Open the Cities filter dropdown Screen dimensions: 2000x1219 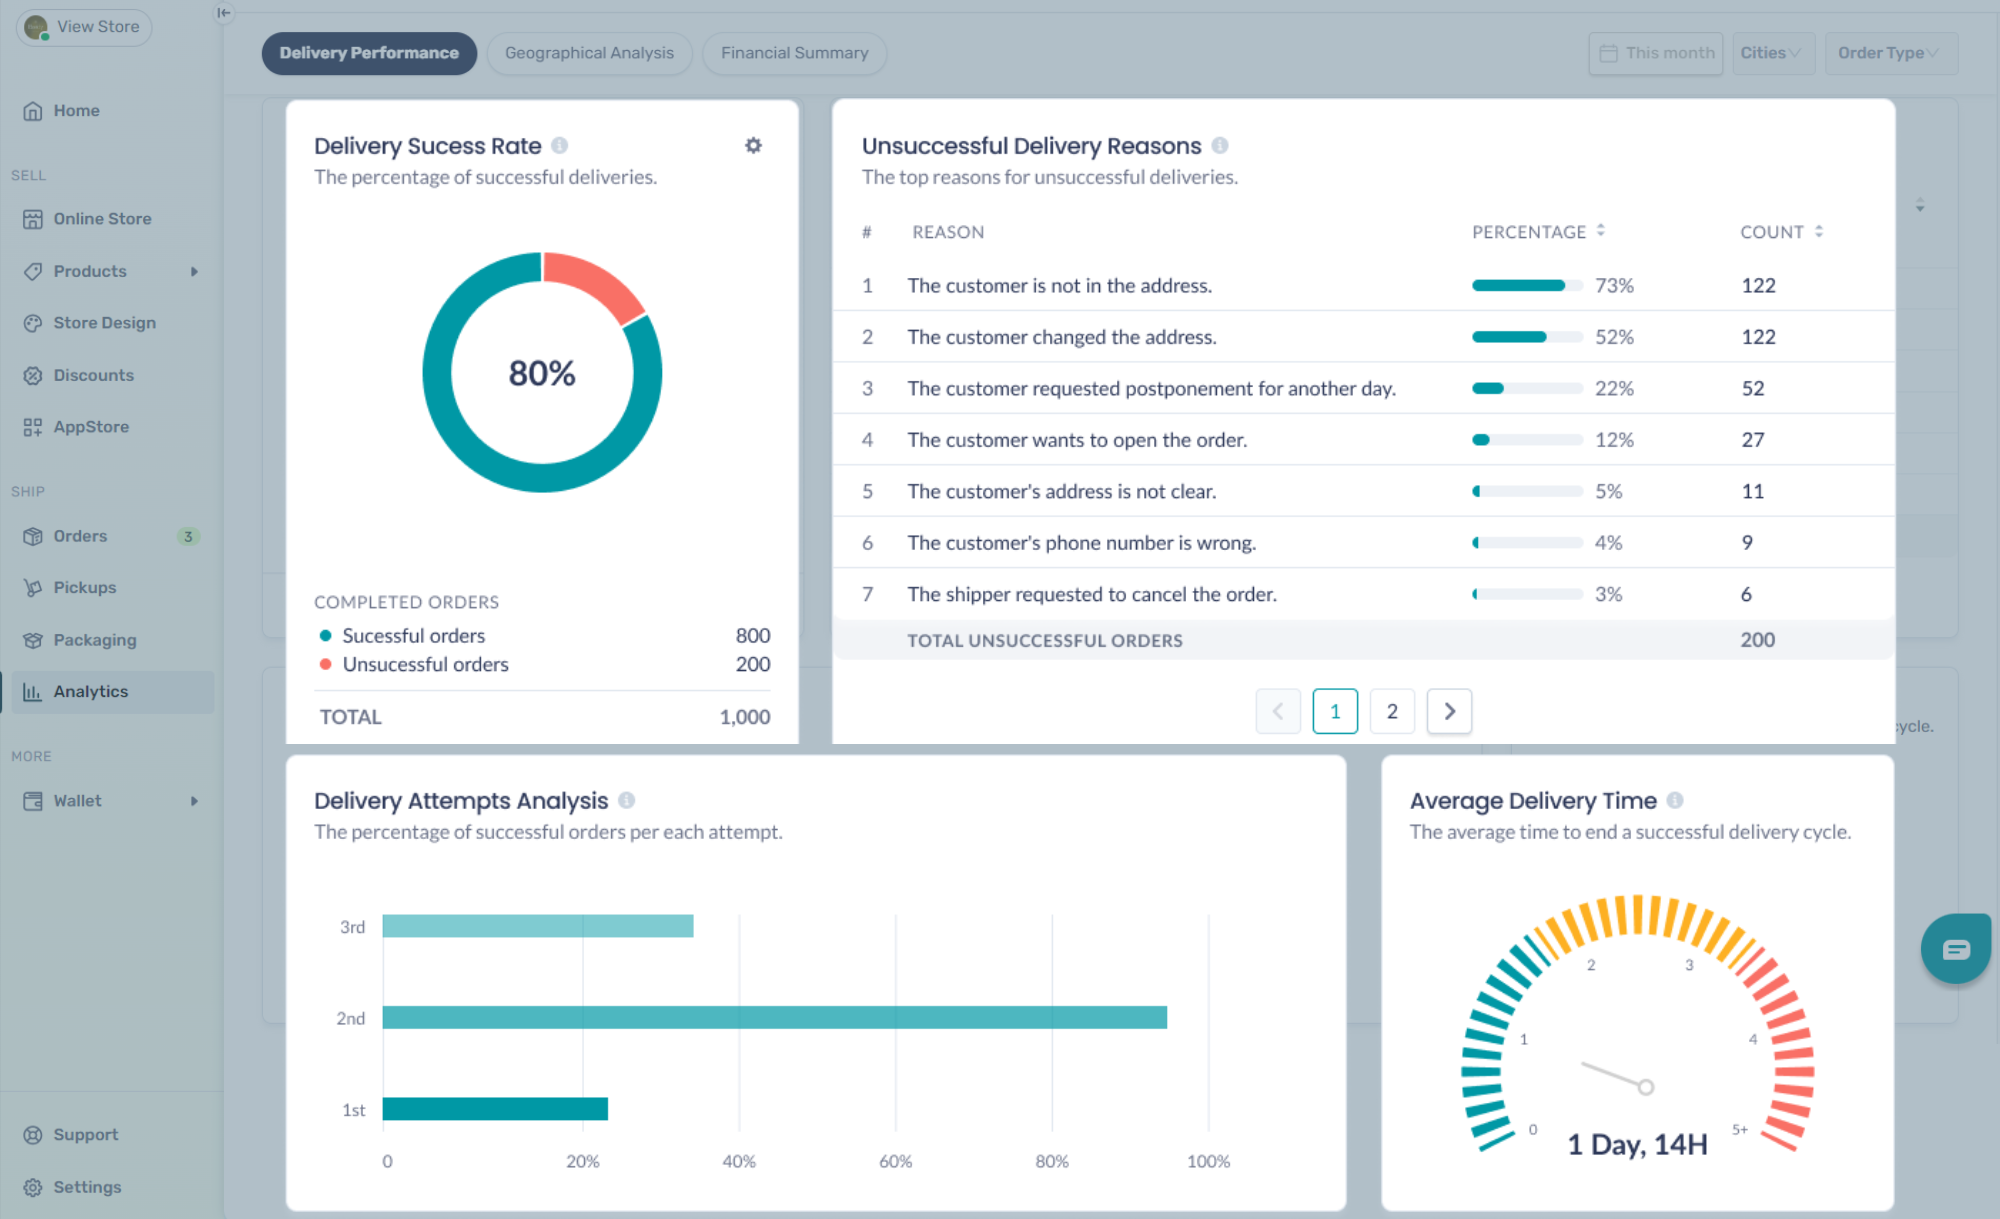(x=1771, y=53)
